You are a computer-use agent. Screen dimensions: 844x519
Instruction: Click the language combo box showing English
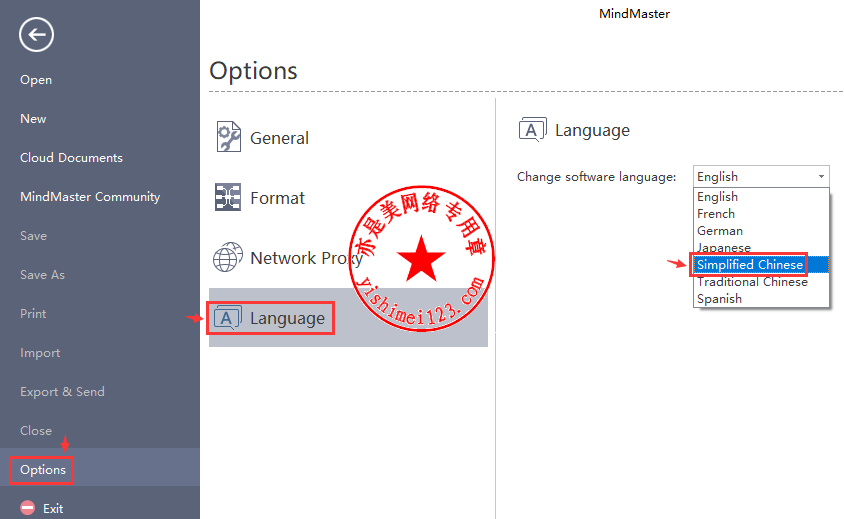pyautogui.click(x=761, y=177)
